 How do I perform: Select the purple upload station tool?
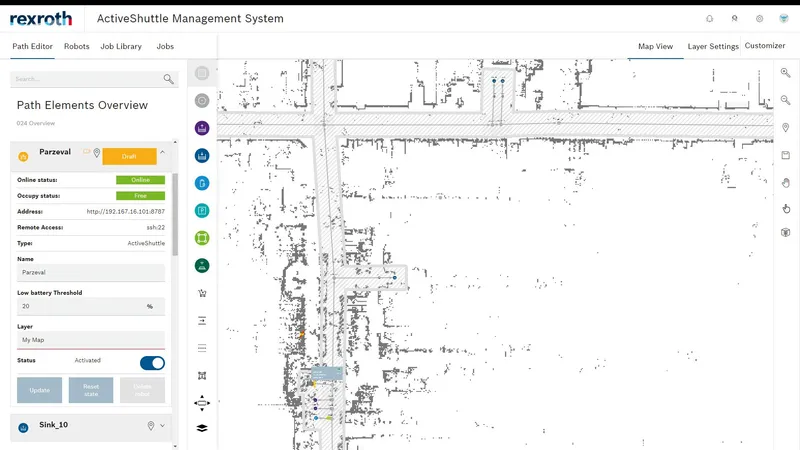point(202,128)
